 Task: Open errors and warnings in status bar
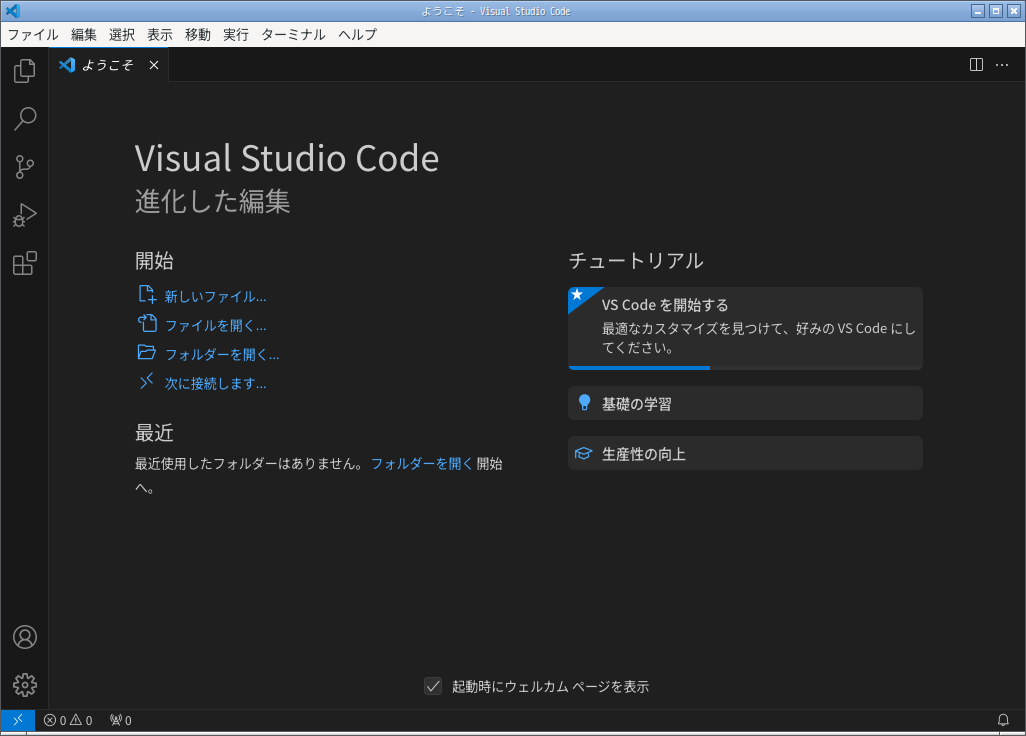coord(68,720)
